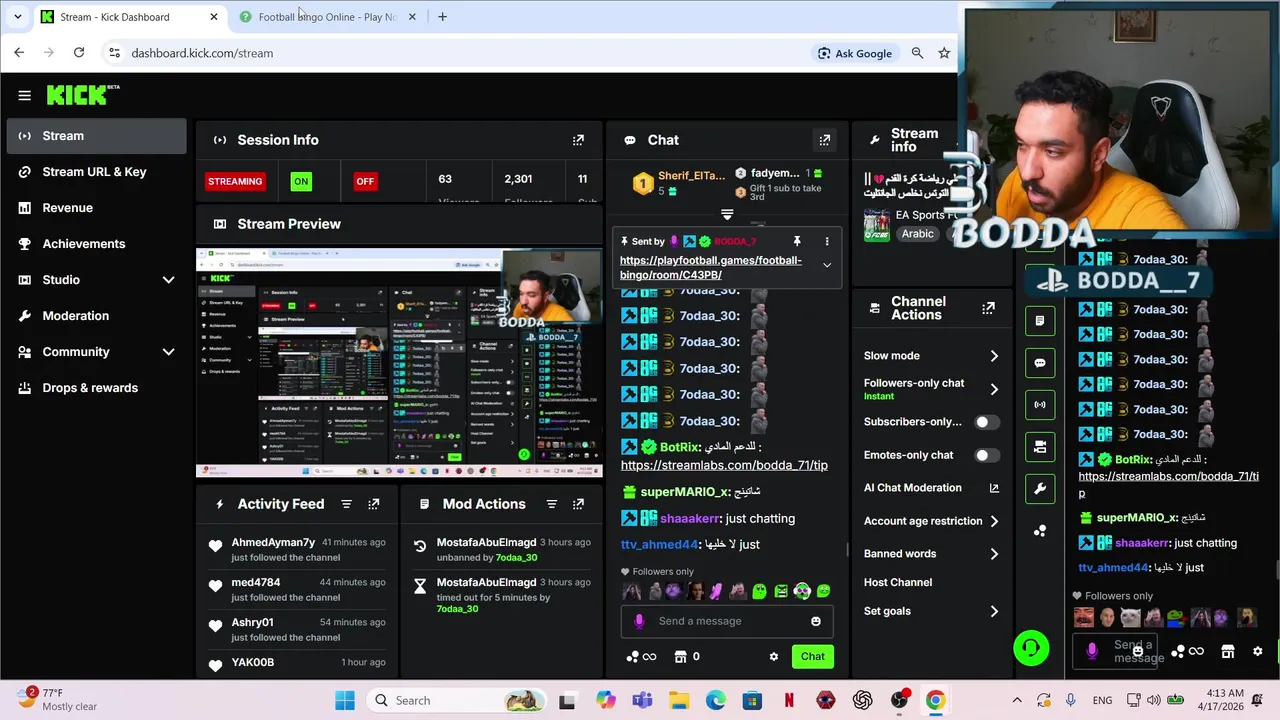Open Stream URL & Key page
The image size is (1280, 720).
tap(96, 172)
